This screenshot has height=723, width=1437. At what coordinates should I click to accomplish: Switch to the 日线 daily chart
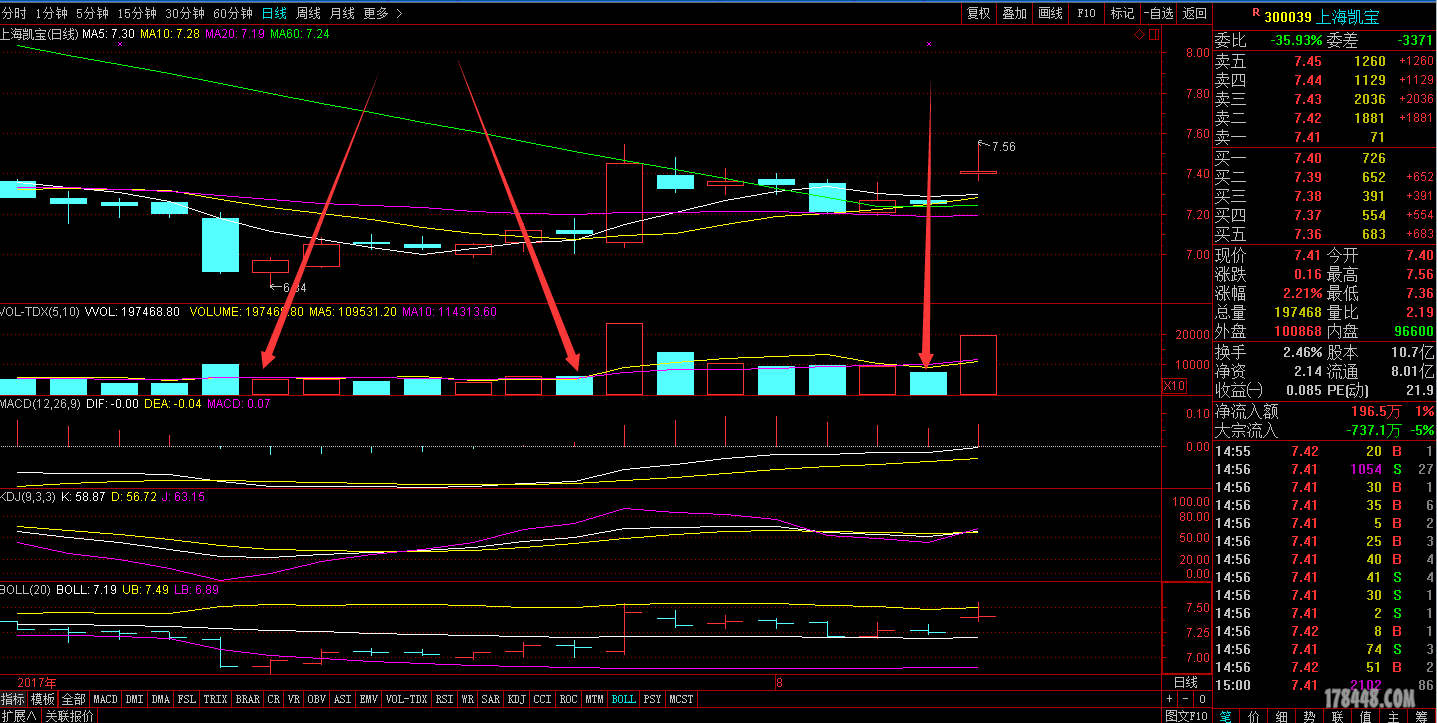coord(274,13)
